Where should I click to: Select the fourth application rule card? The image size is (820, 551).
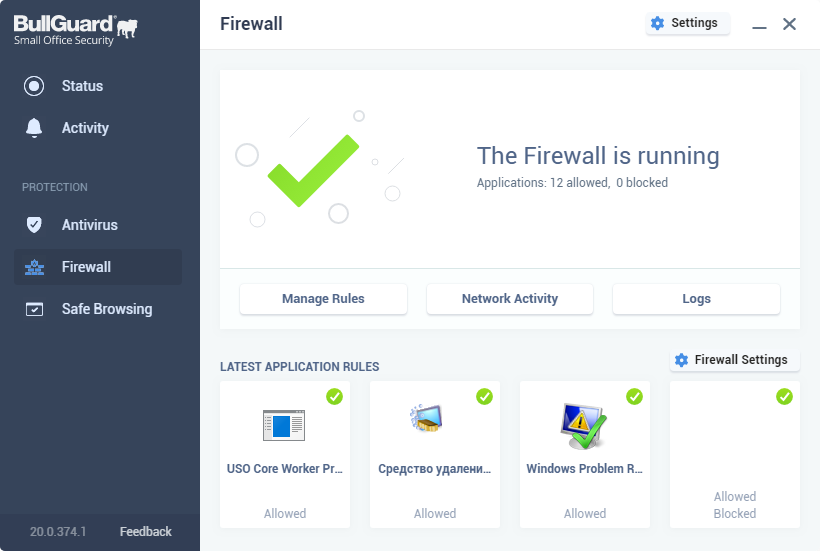click(735, 455)
